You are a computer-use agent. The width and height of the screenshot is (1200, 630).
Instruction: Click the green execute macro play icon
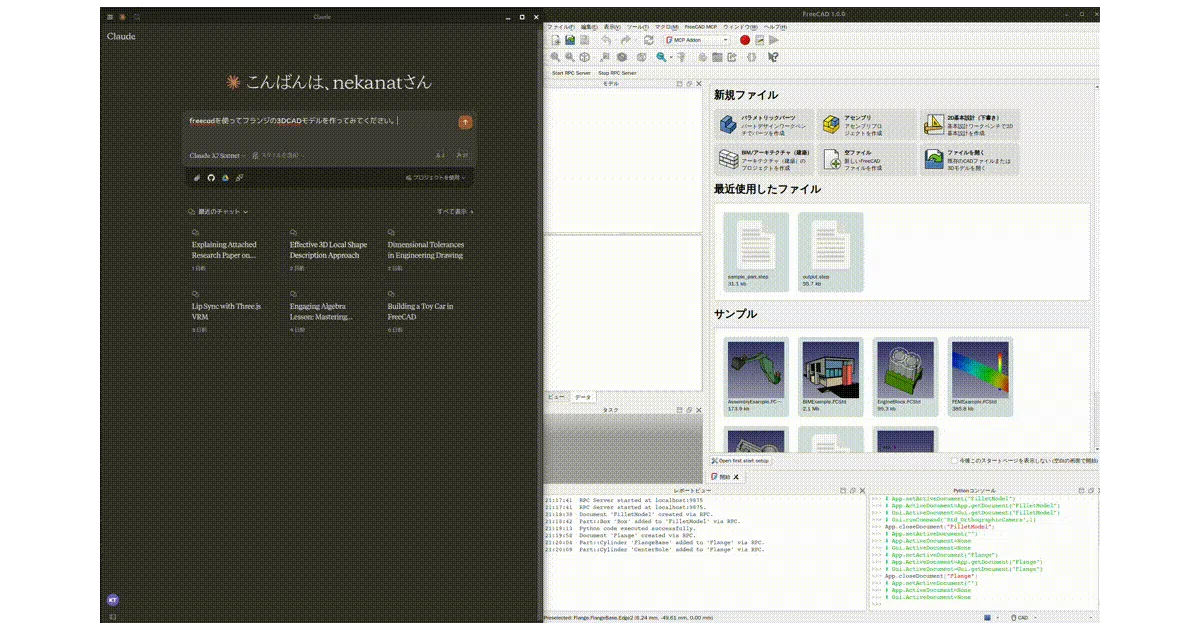(x=773, y=40)
